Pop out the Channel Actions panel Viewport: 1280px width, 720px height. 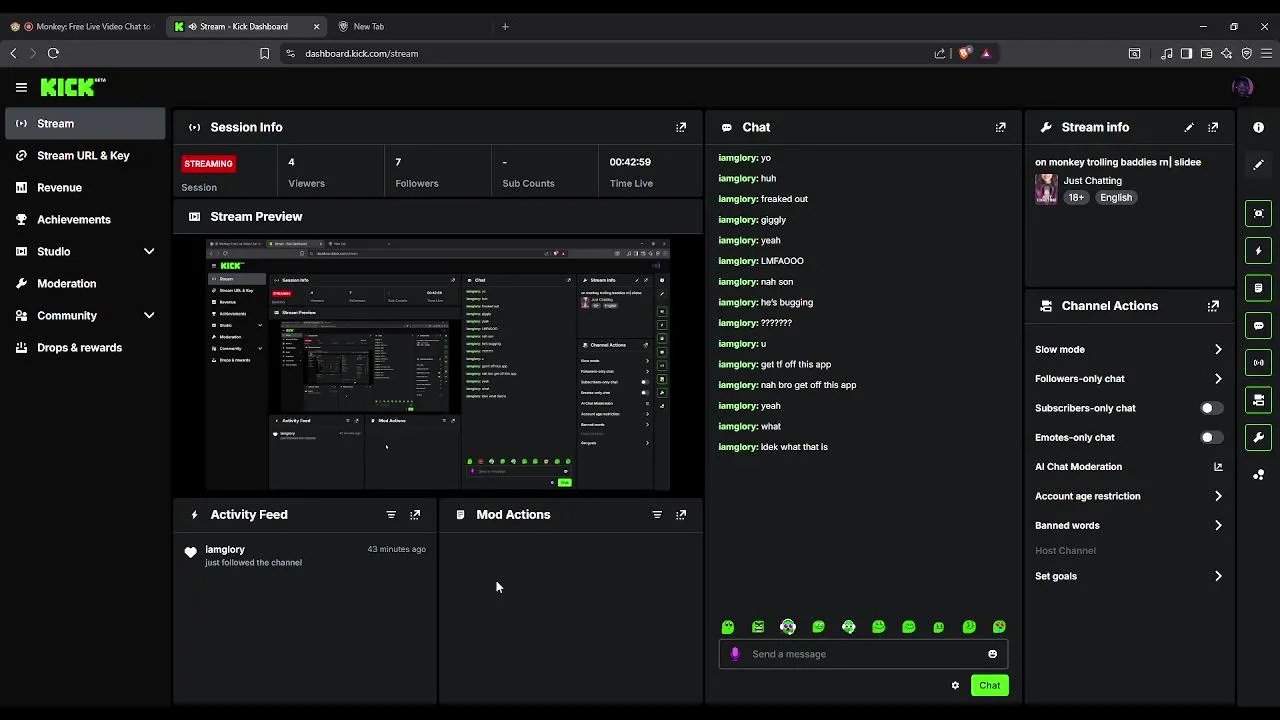[x=1213, y=306]
